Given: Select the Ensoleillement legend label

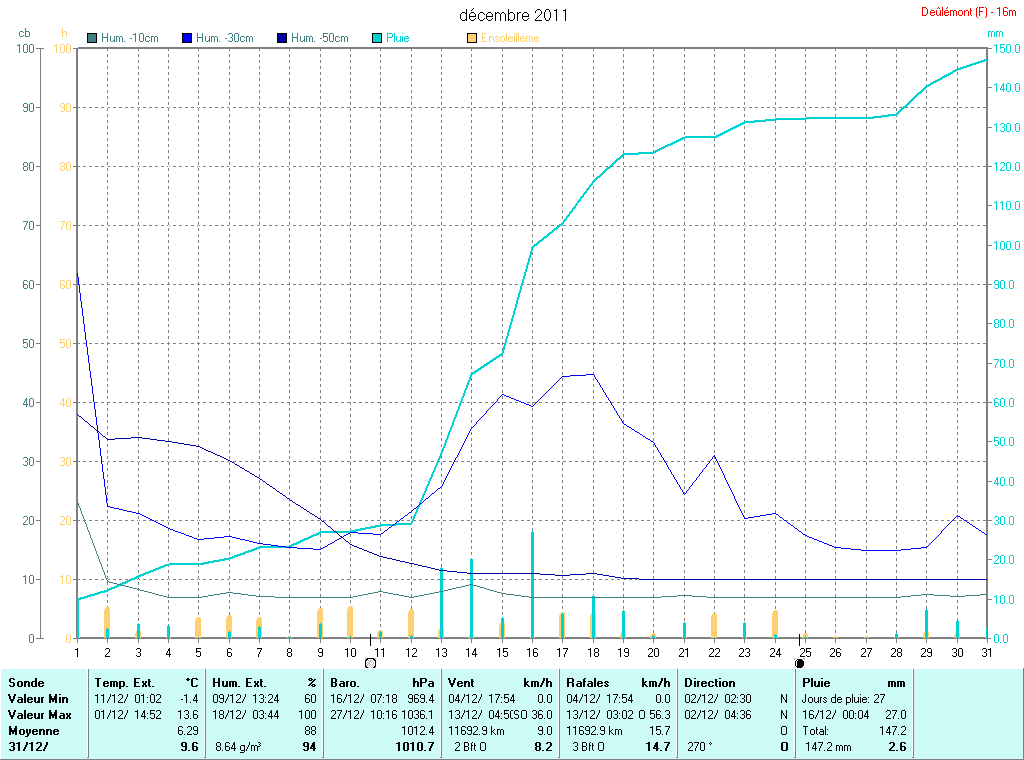Looking at the screenshot, I should [x=510, y=38].
